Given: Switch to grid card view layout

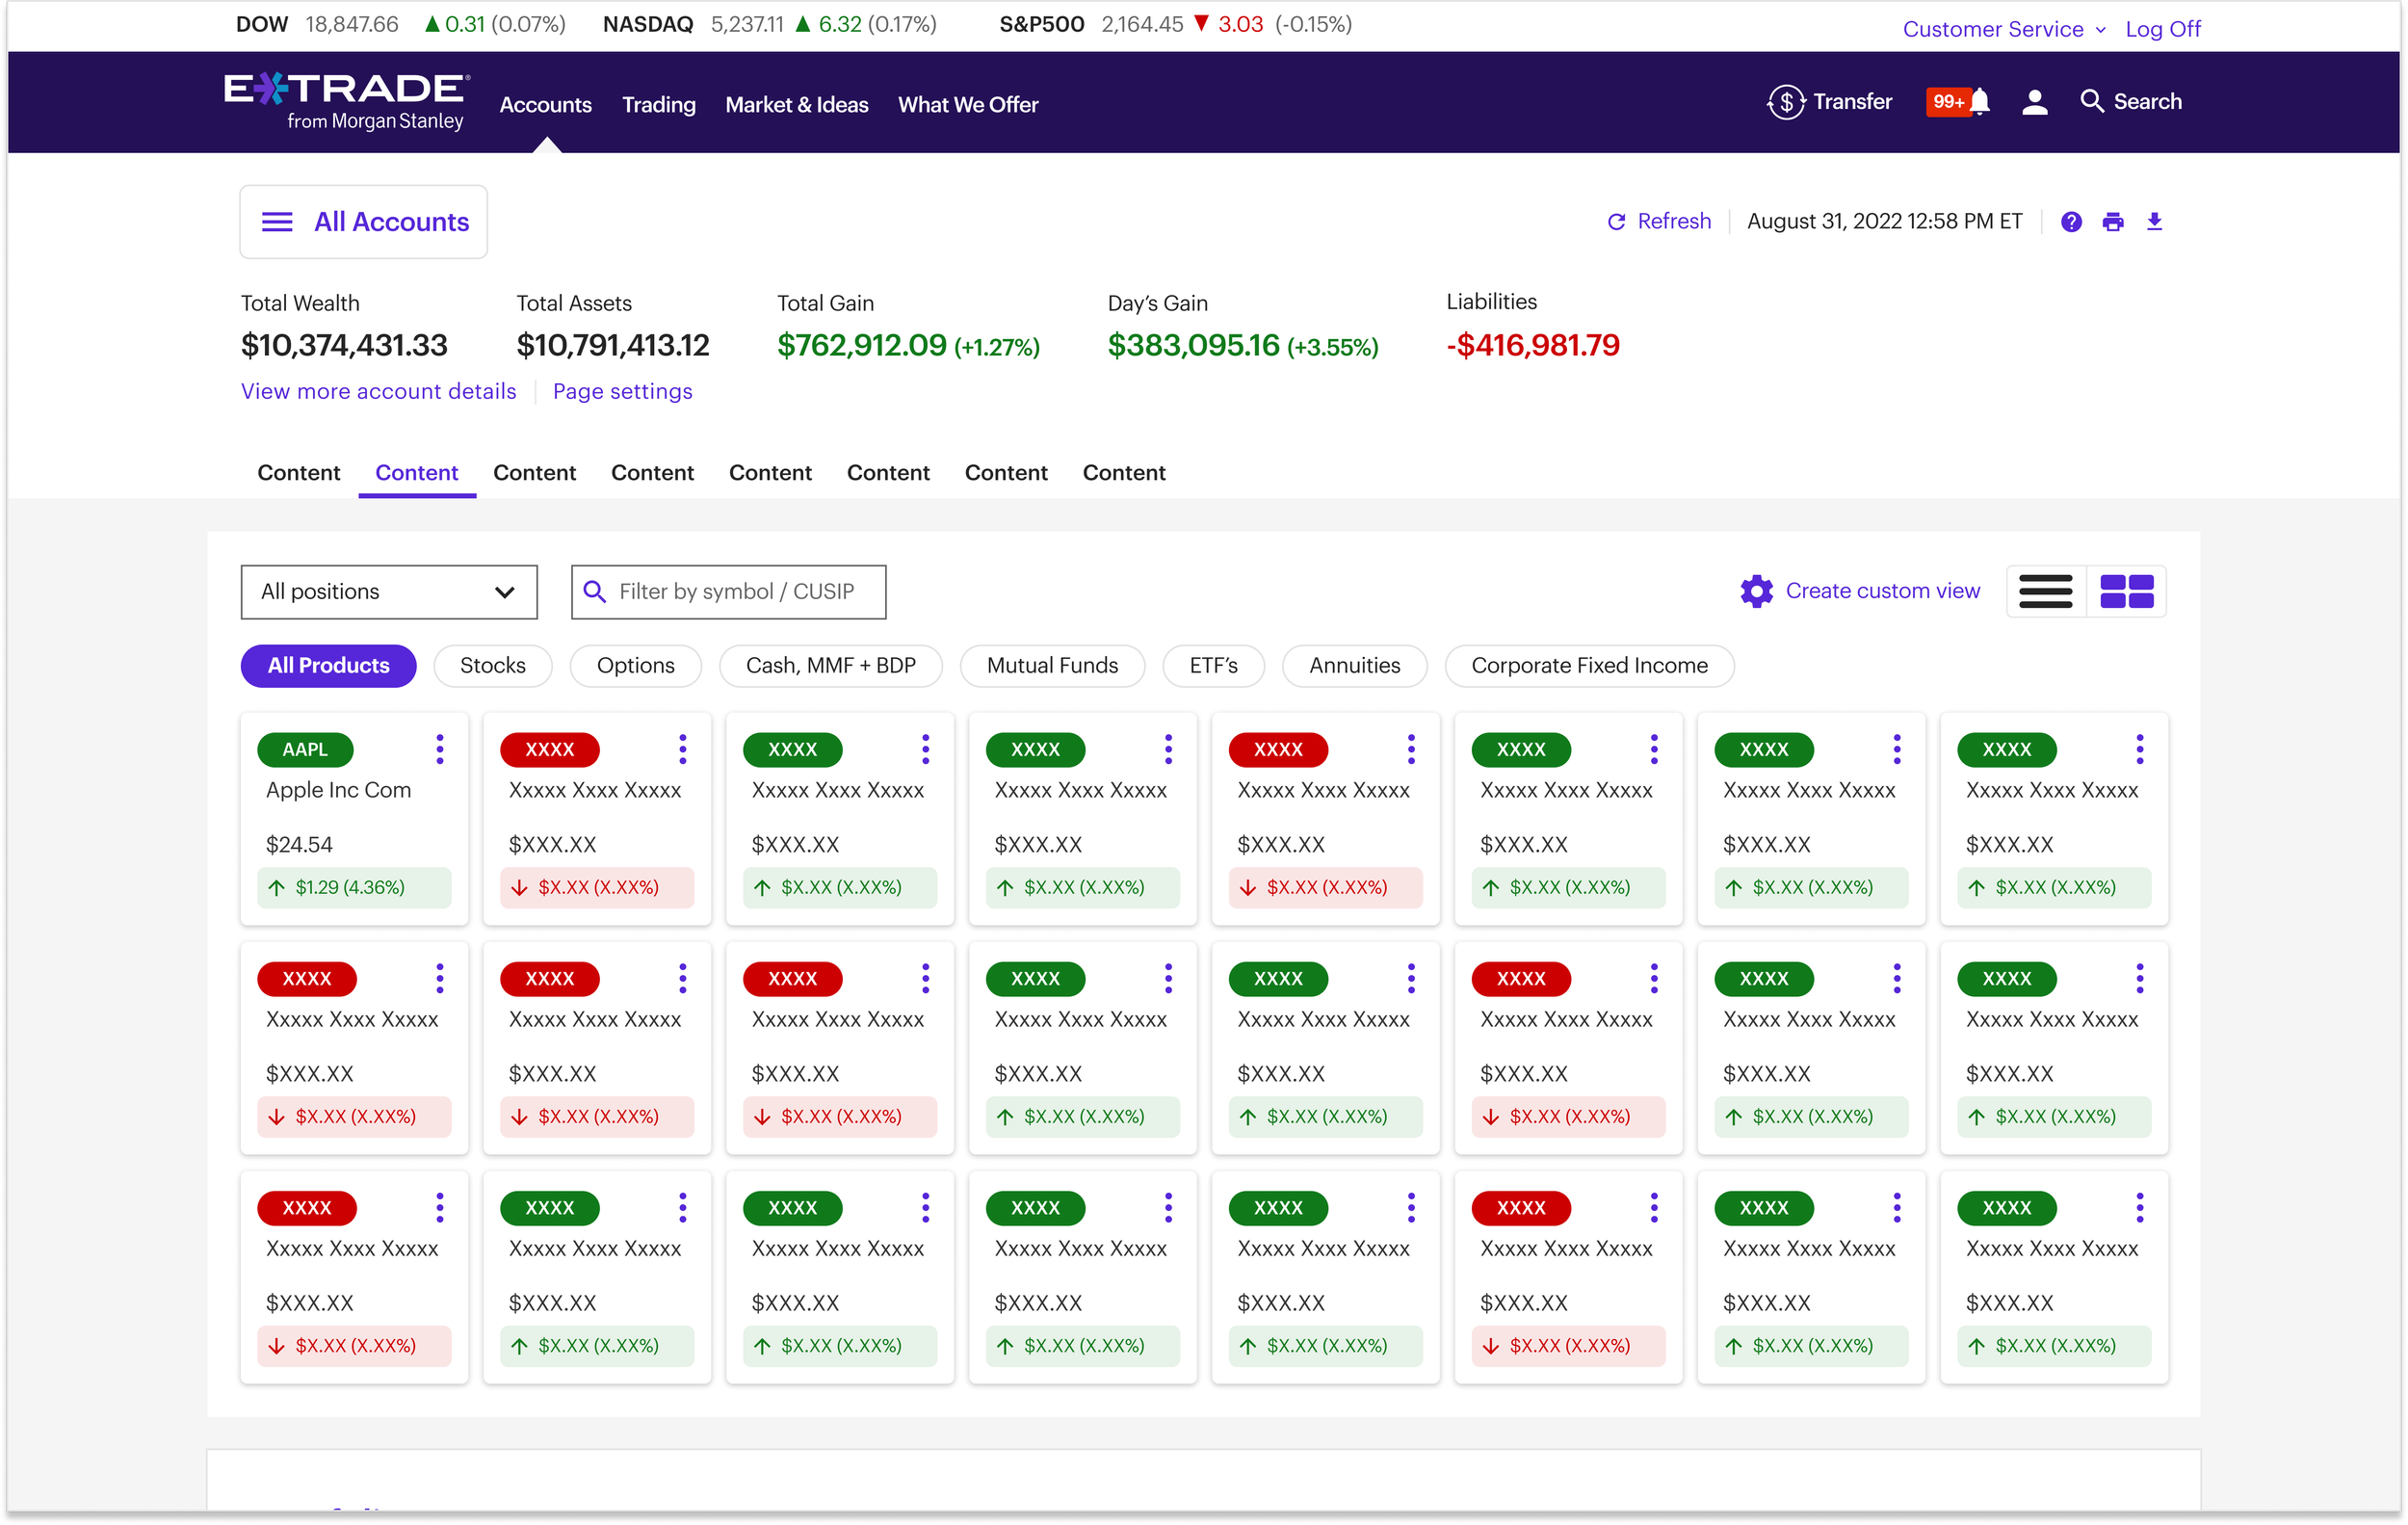Looking at the screenshot, I should (2126, 591).
